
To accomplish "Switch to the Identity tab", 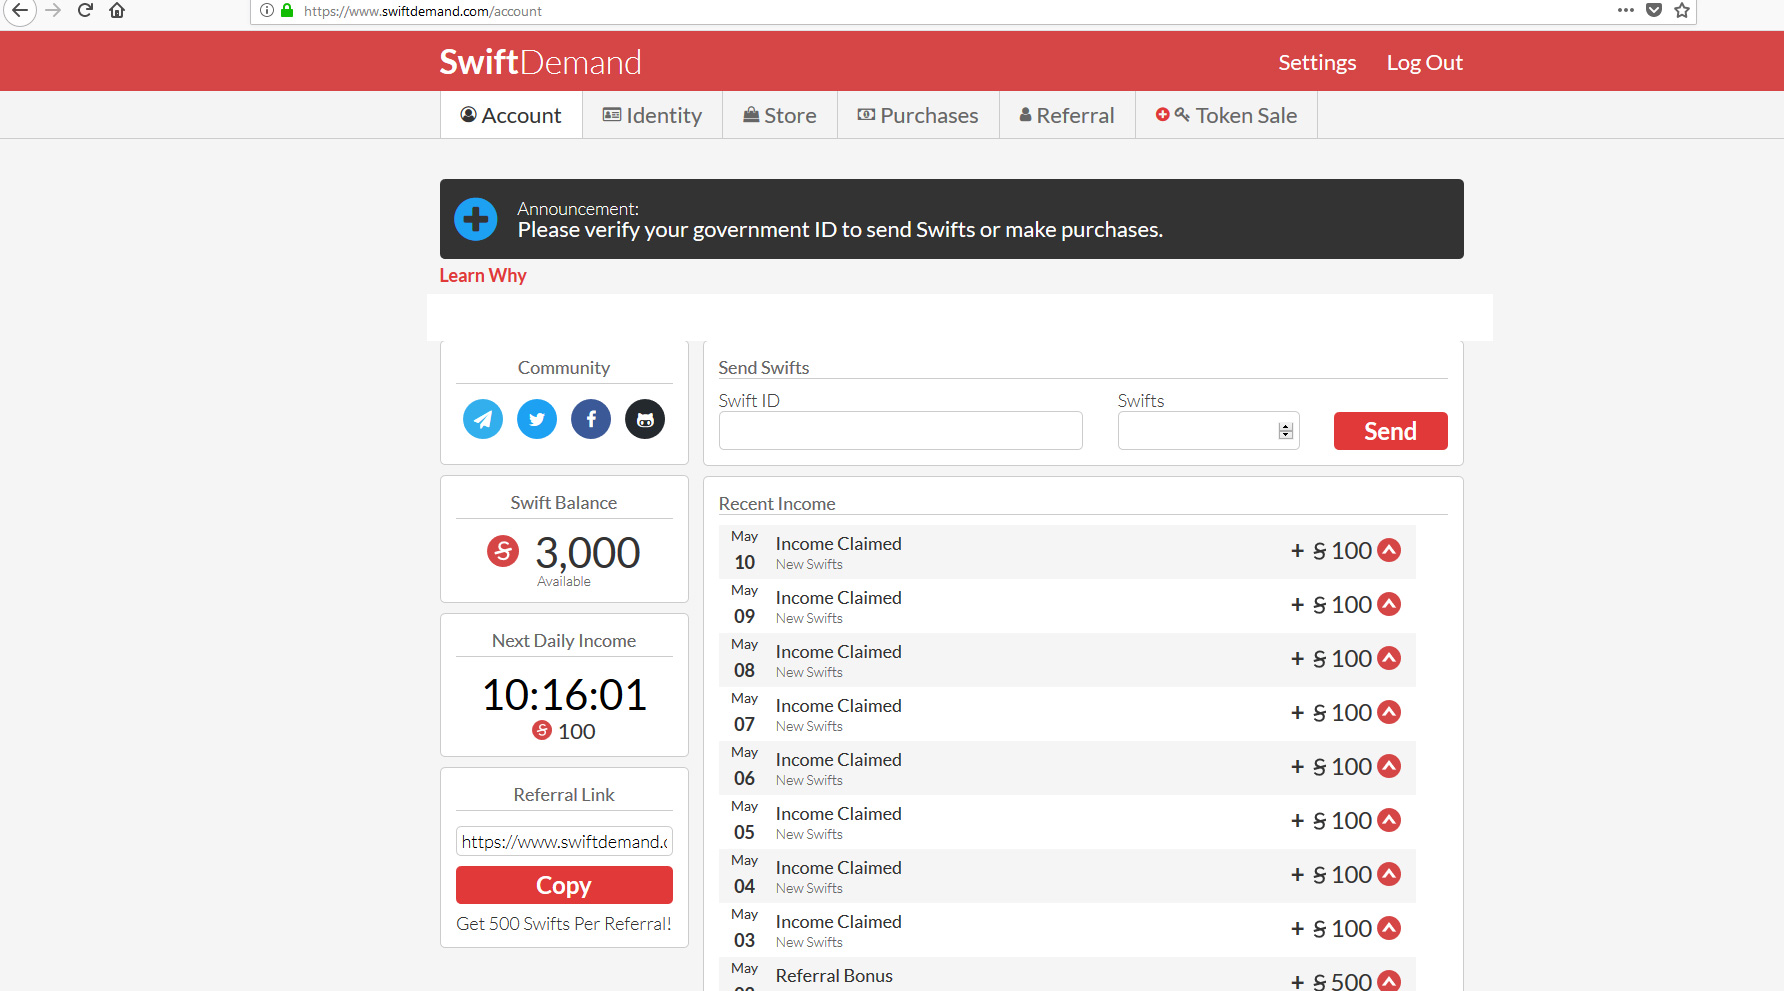I will click(x=652, y=115).
